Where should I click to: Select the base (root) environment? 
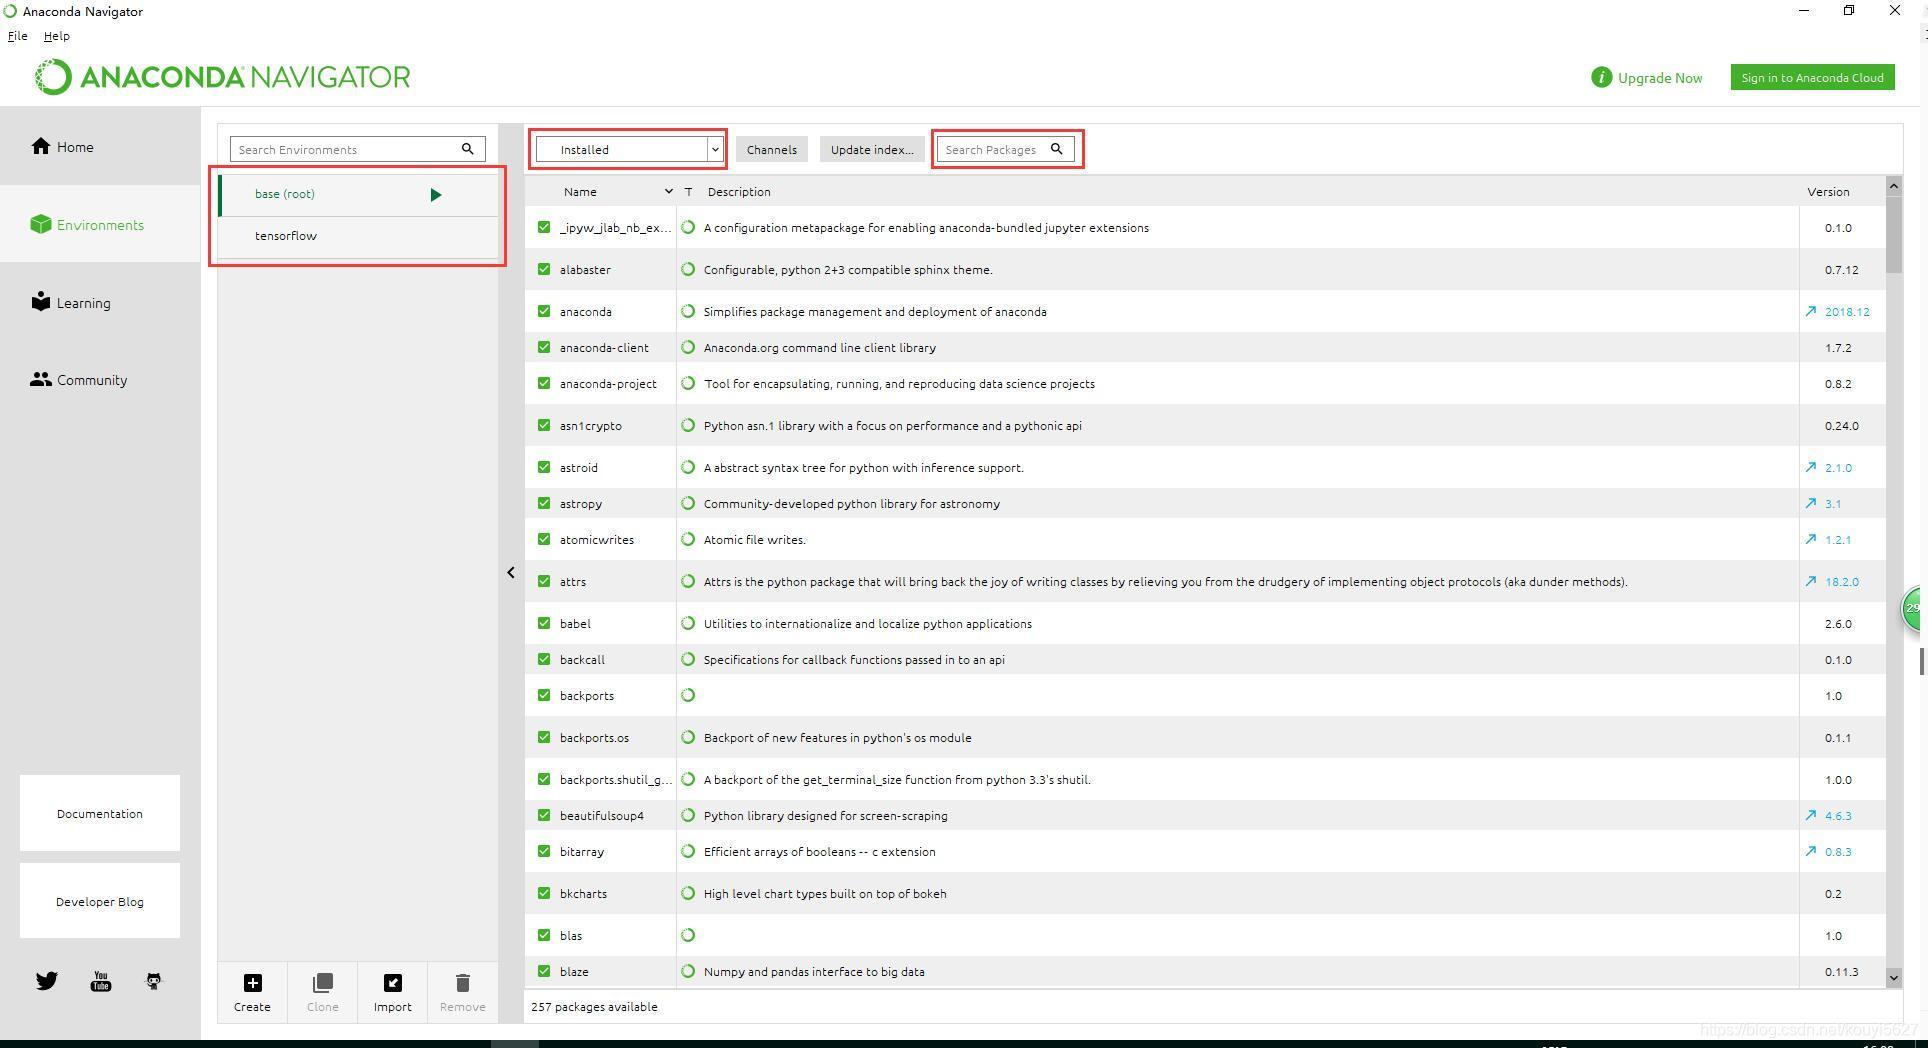coord(358,194)
